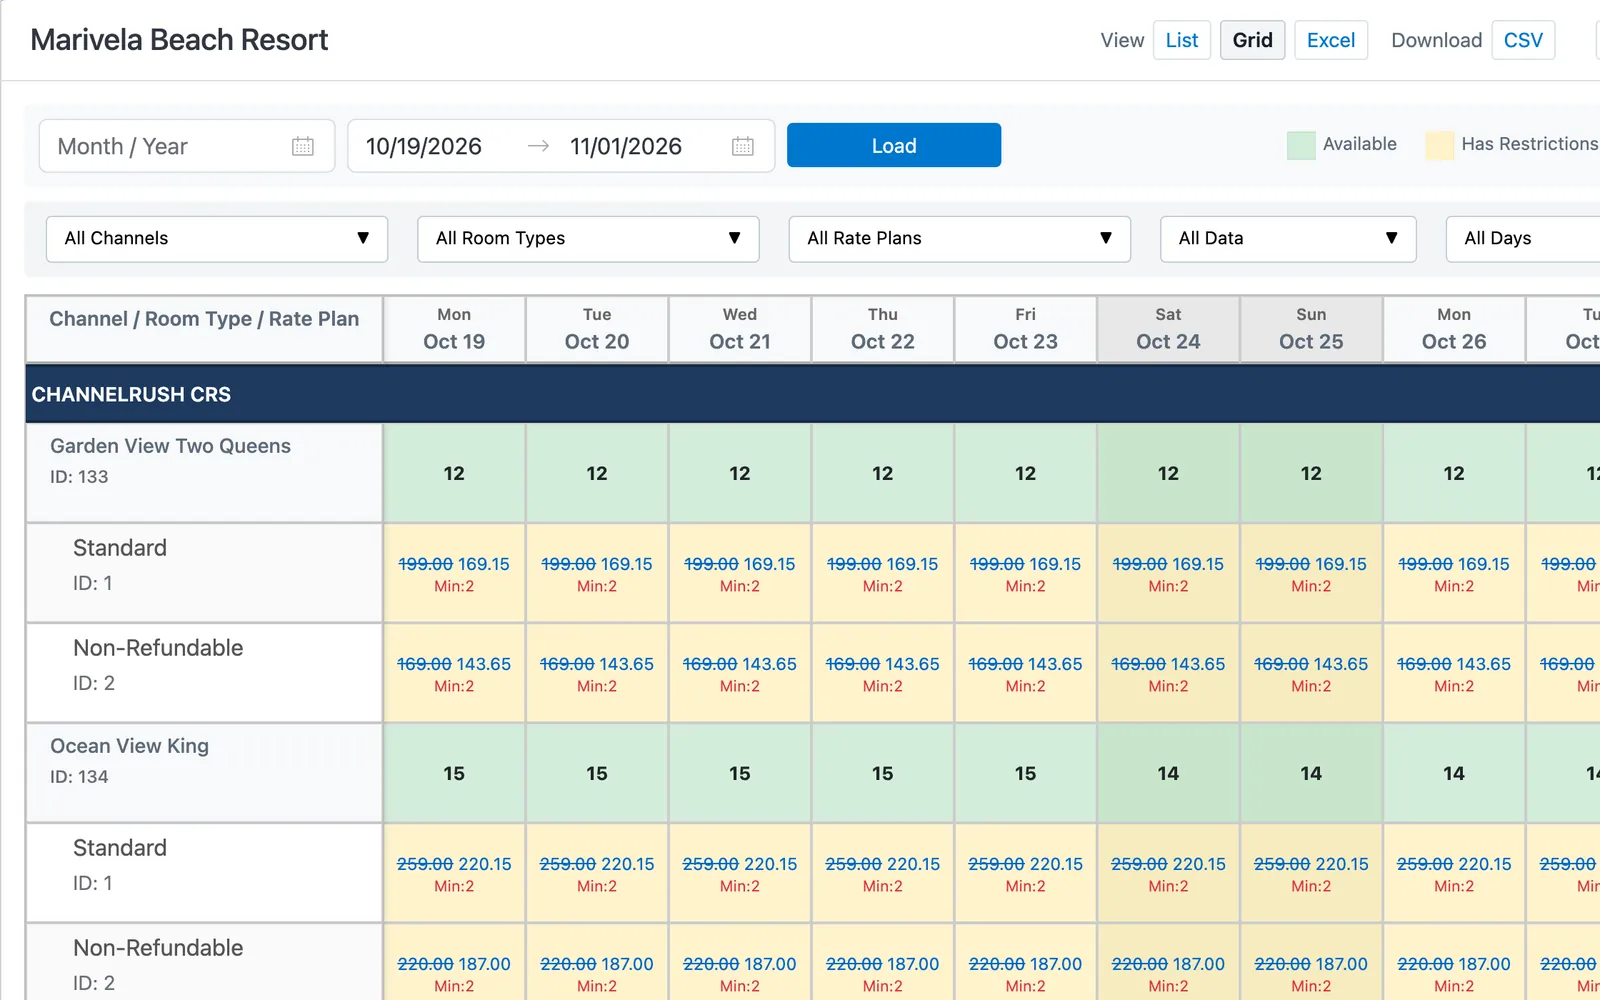Select the Mon Oct 26 column header
The width and height of the screenshot is (1600, 1000).
click(x=1454, y=329)
